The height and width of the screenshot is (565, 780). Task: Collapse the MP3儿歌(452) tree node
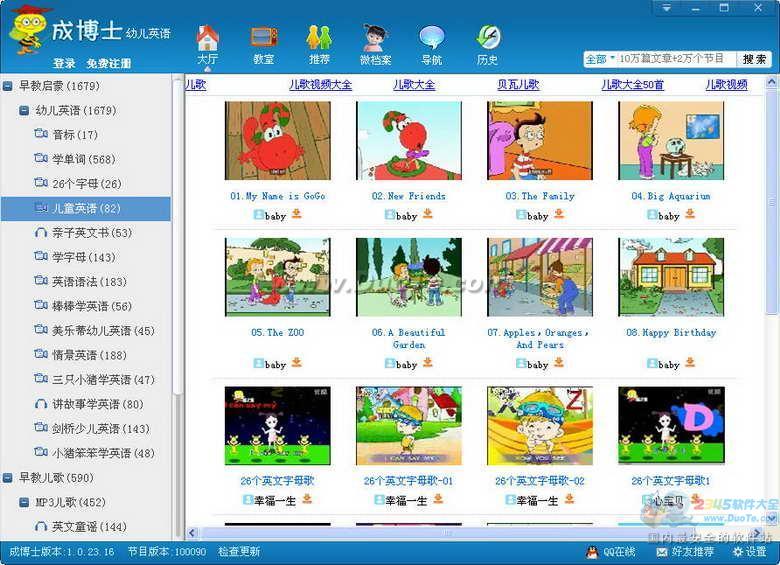23,502
